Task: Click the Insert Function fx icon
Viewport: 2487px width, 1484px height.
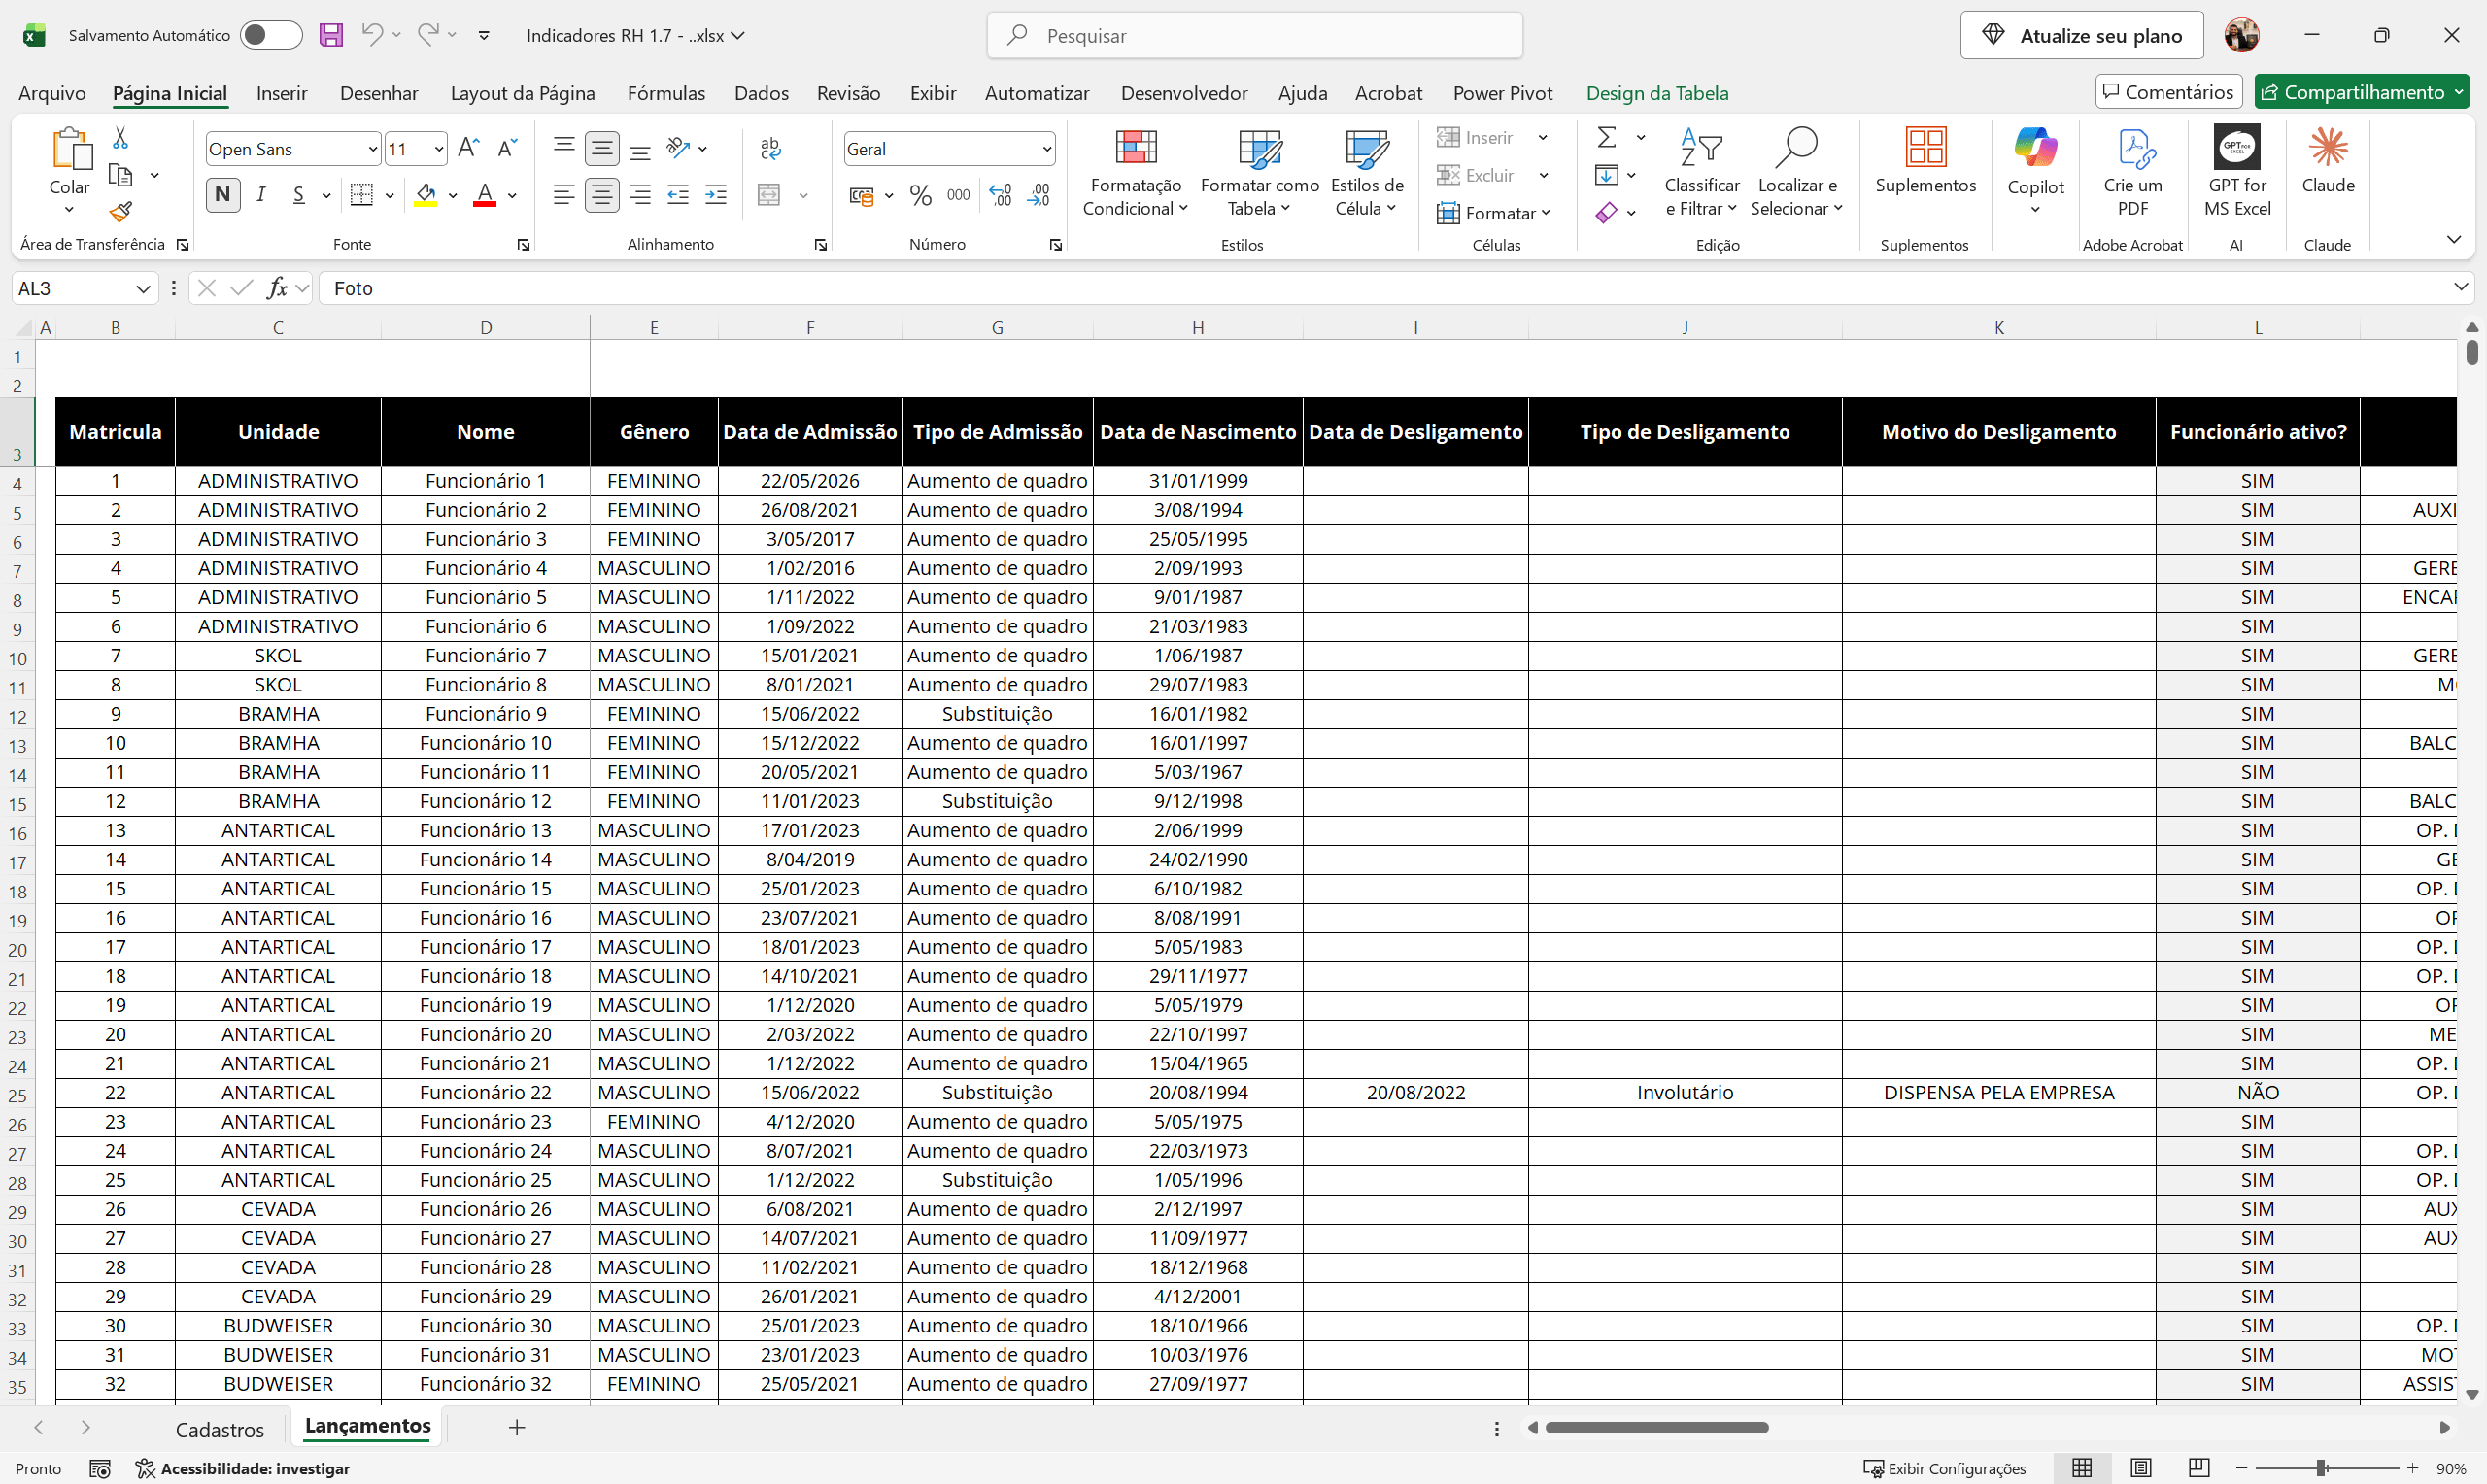Action: point(277,288)
